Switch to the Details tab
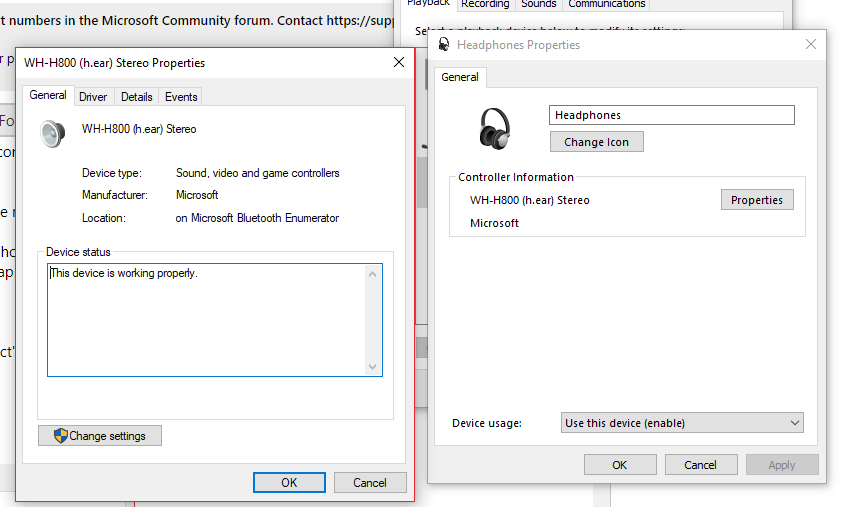This screenshot has width=845, height=507. pyautogui.click(x=136, y=97)
